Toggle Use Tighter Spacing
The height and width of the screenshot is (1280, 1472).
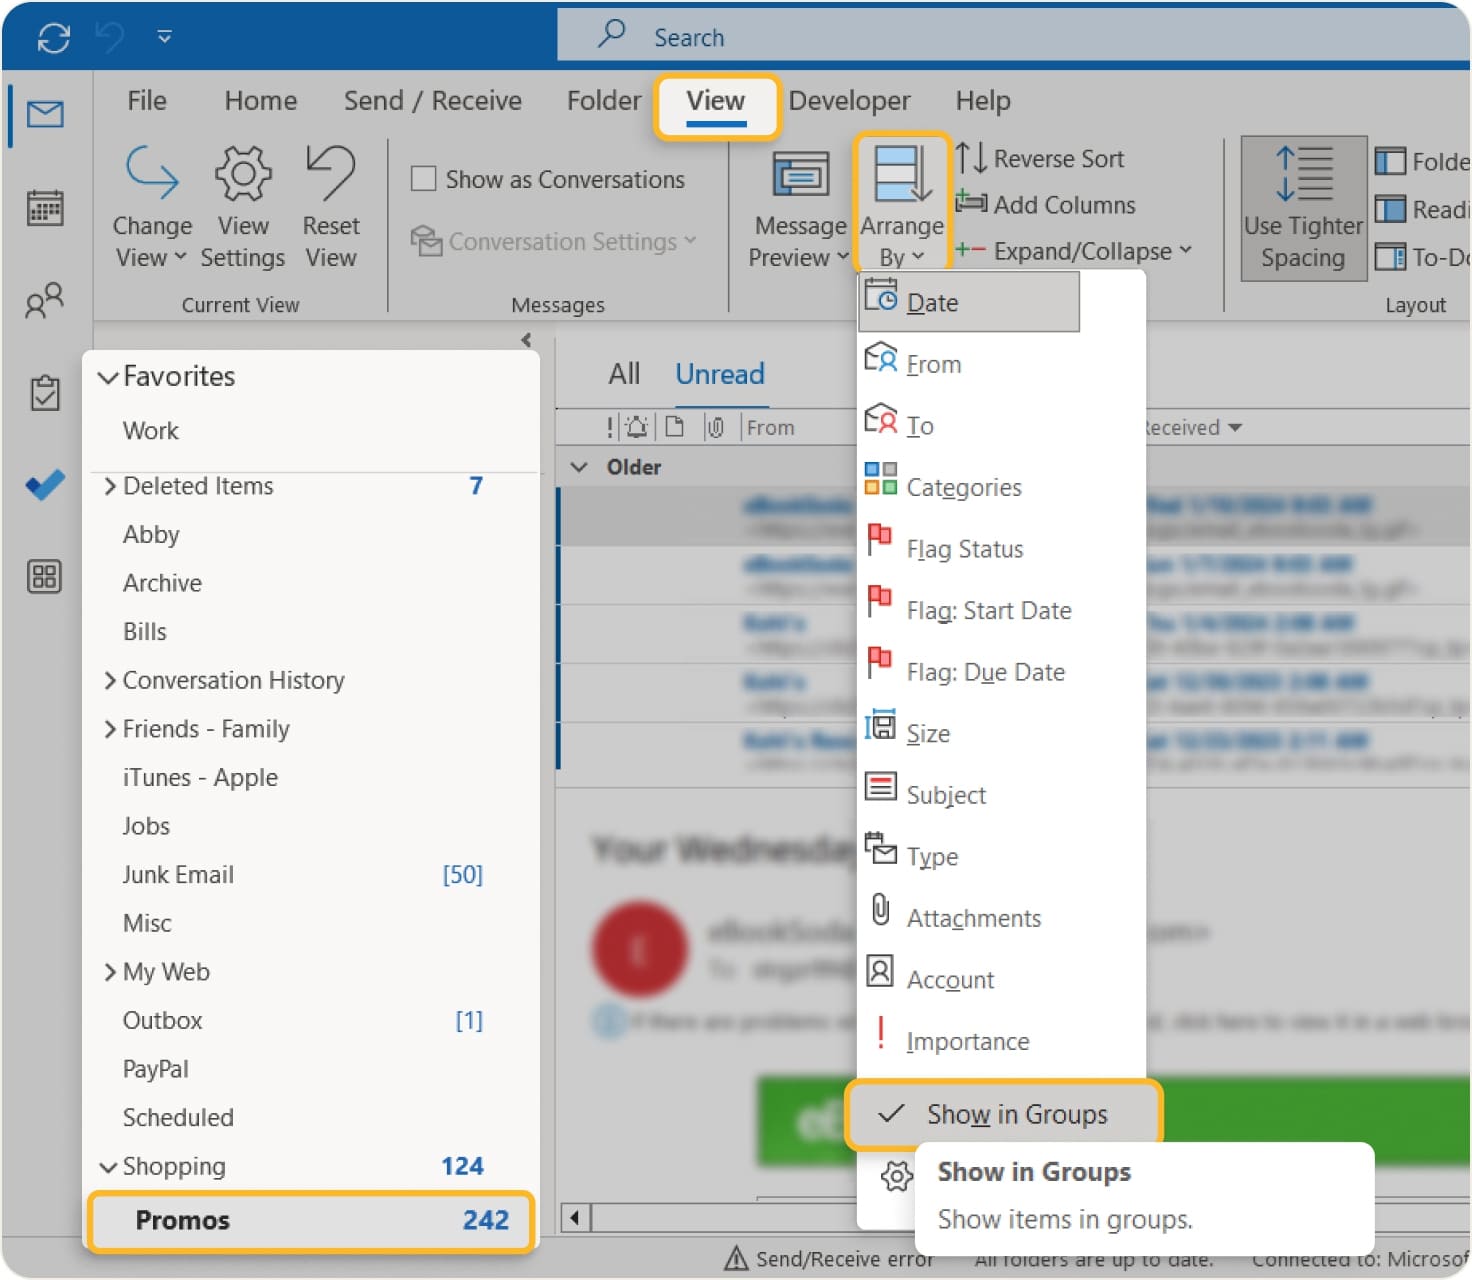pos(1302,208)
